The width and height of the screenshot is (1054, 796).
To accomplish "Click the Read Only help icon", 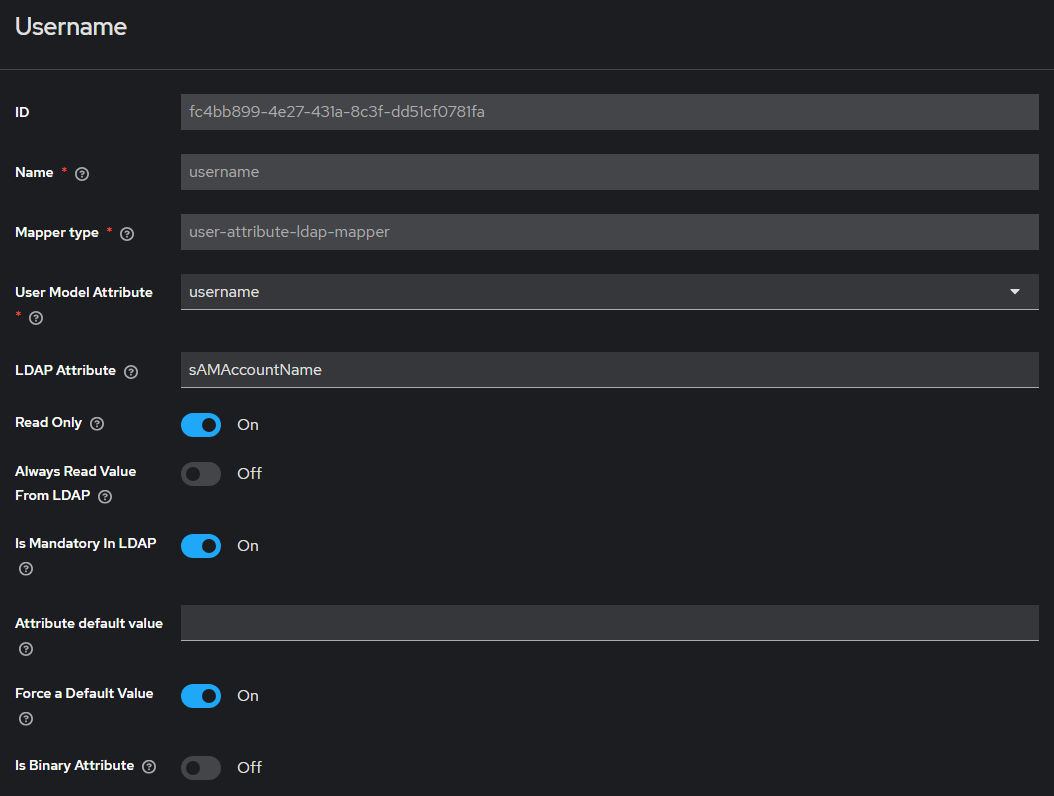I will 97,424.
